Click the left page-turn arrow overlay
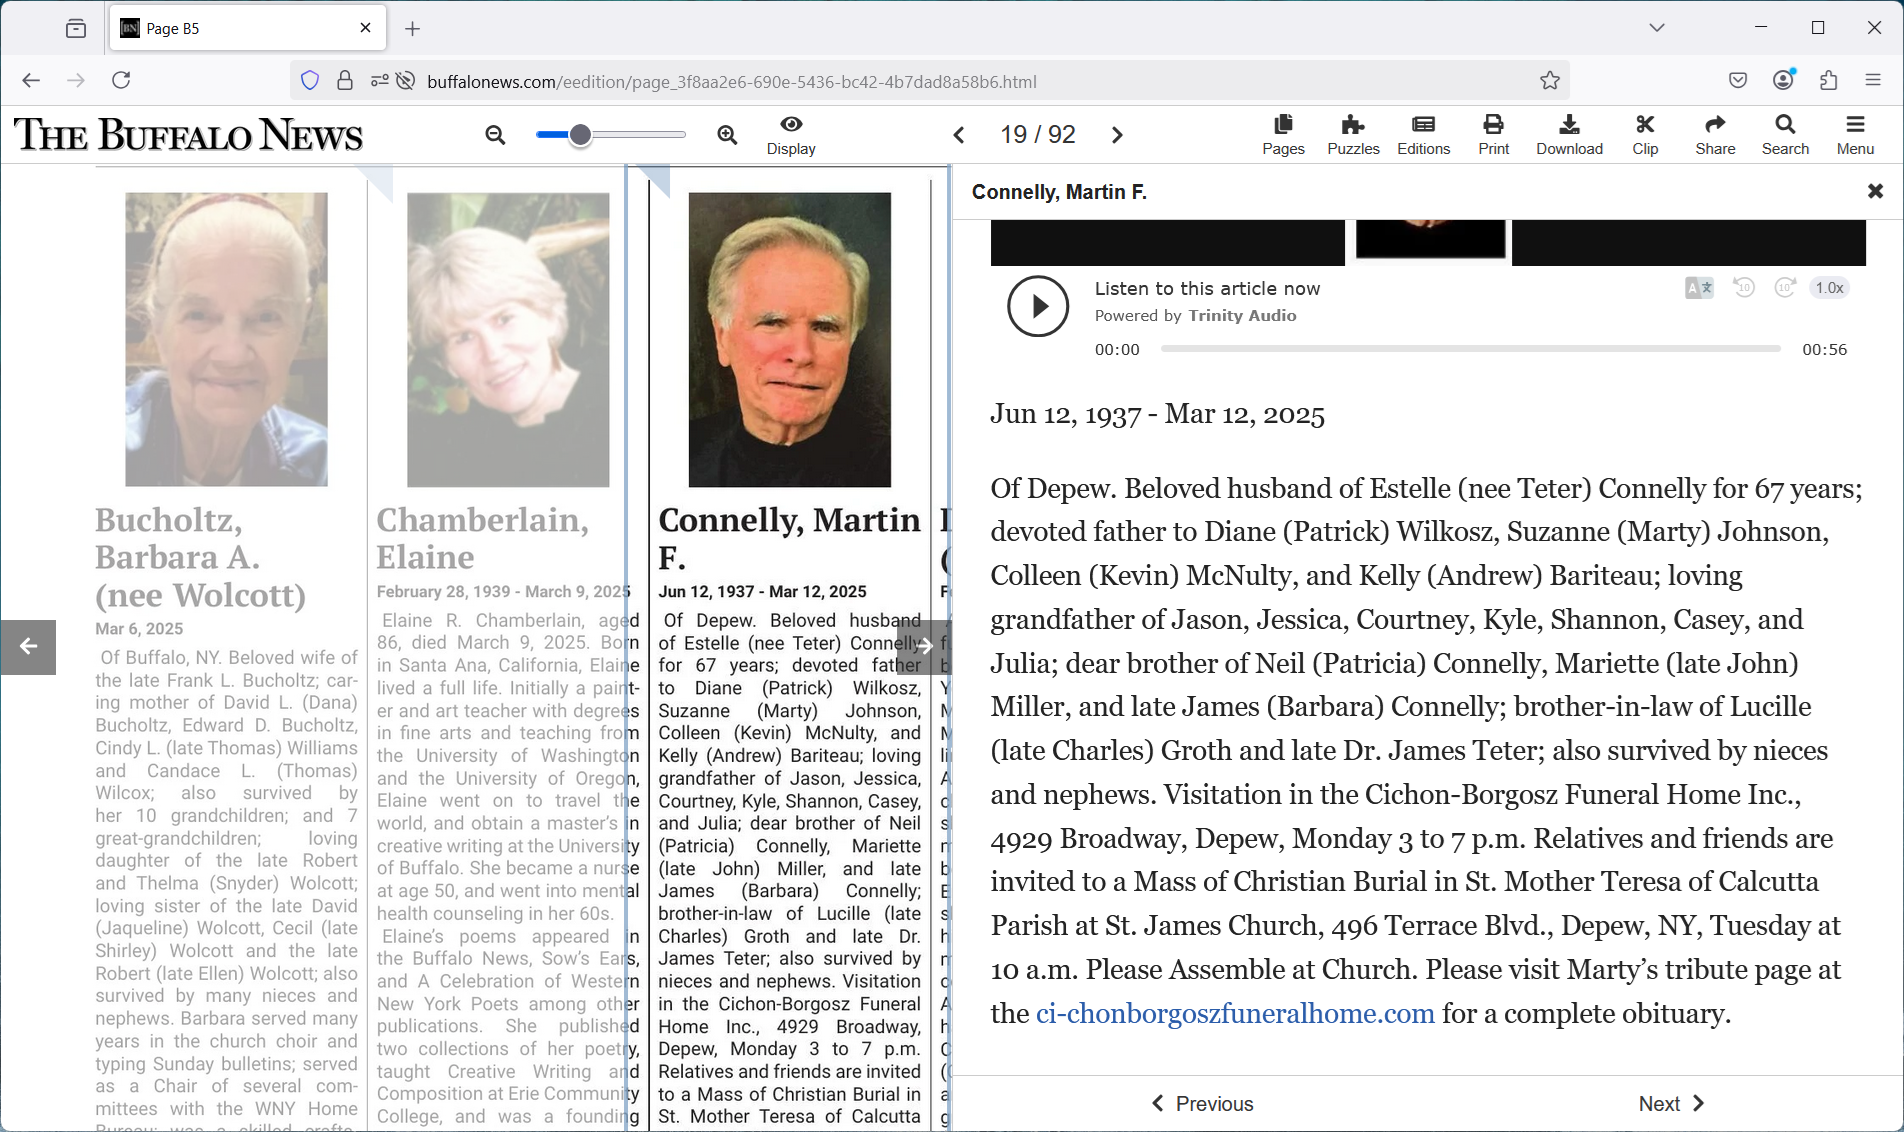1904x1132 pixels. (28, 646)
